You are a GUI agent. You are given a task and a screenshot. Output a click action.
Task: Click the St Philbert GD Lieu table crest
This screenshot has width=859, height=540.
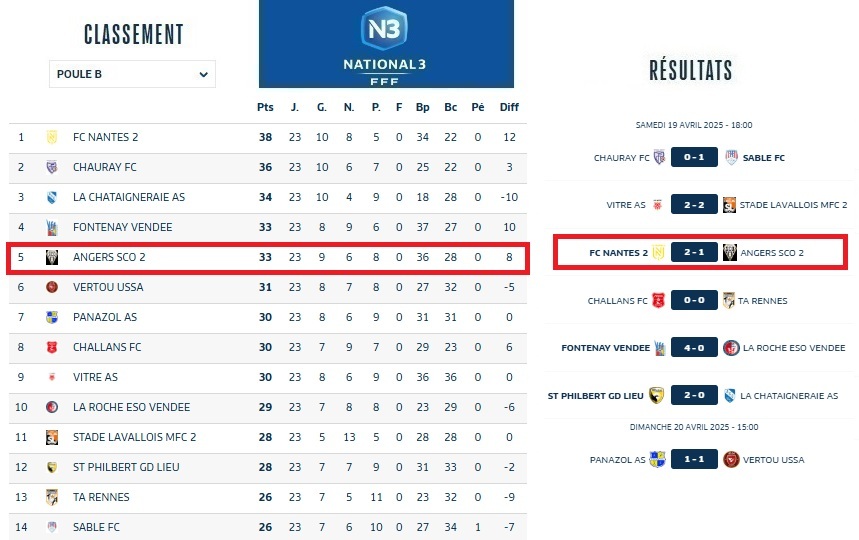coord(52,467)
